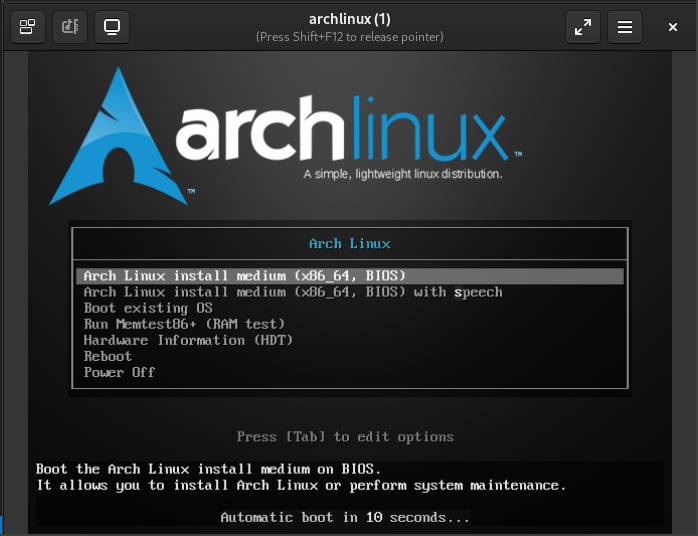Image resolution: width=698 pixels, height=536 pixels.
Task: Click the 'A simple, lightweight linux distribution.' tagline
Action: [x=403, y=174]
